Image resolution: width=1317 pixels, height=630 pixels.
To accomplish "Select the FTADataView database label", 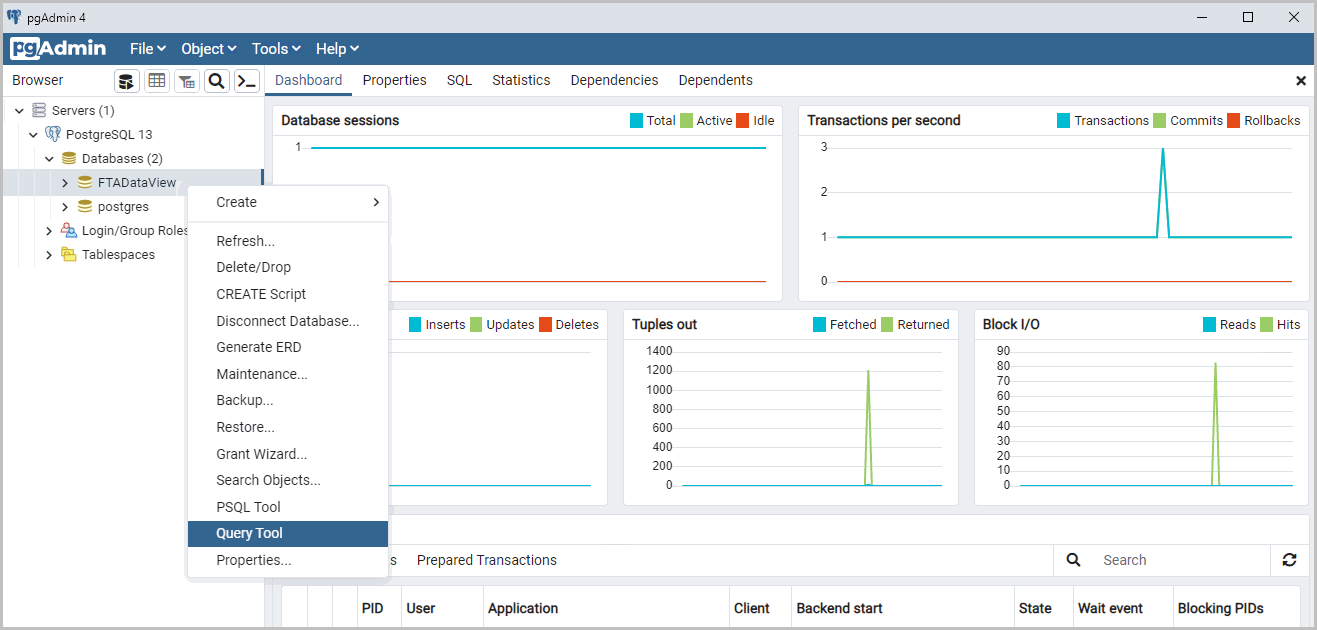I will (137, 183).
